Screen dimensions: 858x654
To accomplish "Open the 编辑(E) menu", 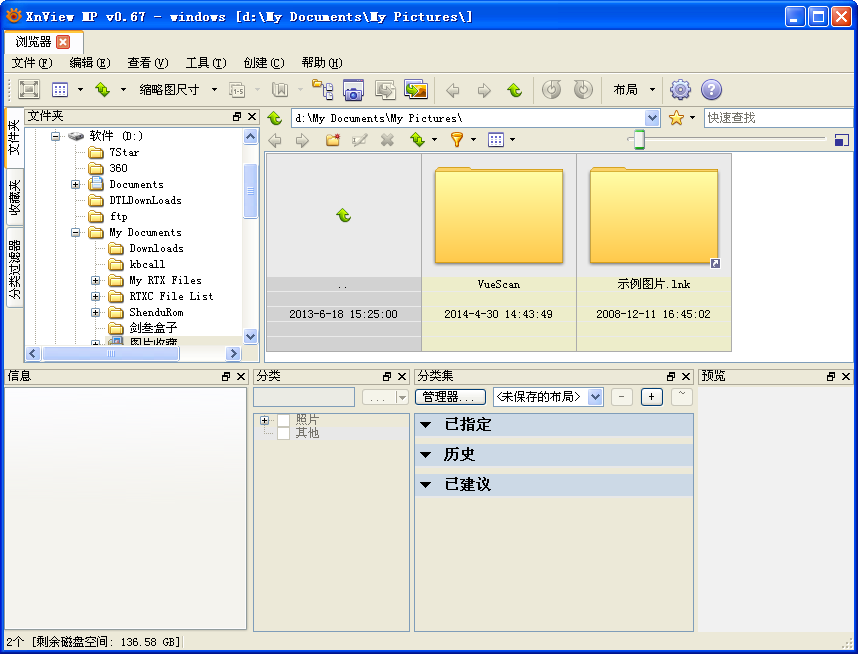I will 90,63.
